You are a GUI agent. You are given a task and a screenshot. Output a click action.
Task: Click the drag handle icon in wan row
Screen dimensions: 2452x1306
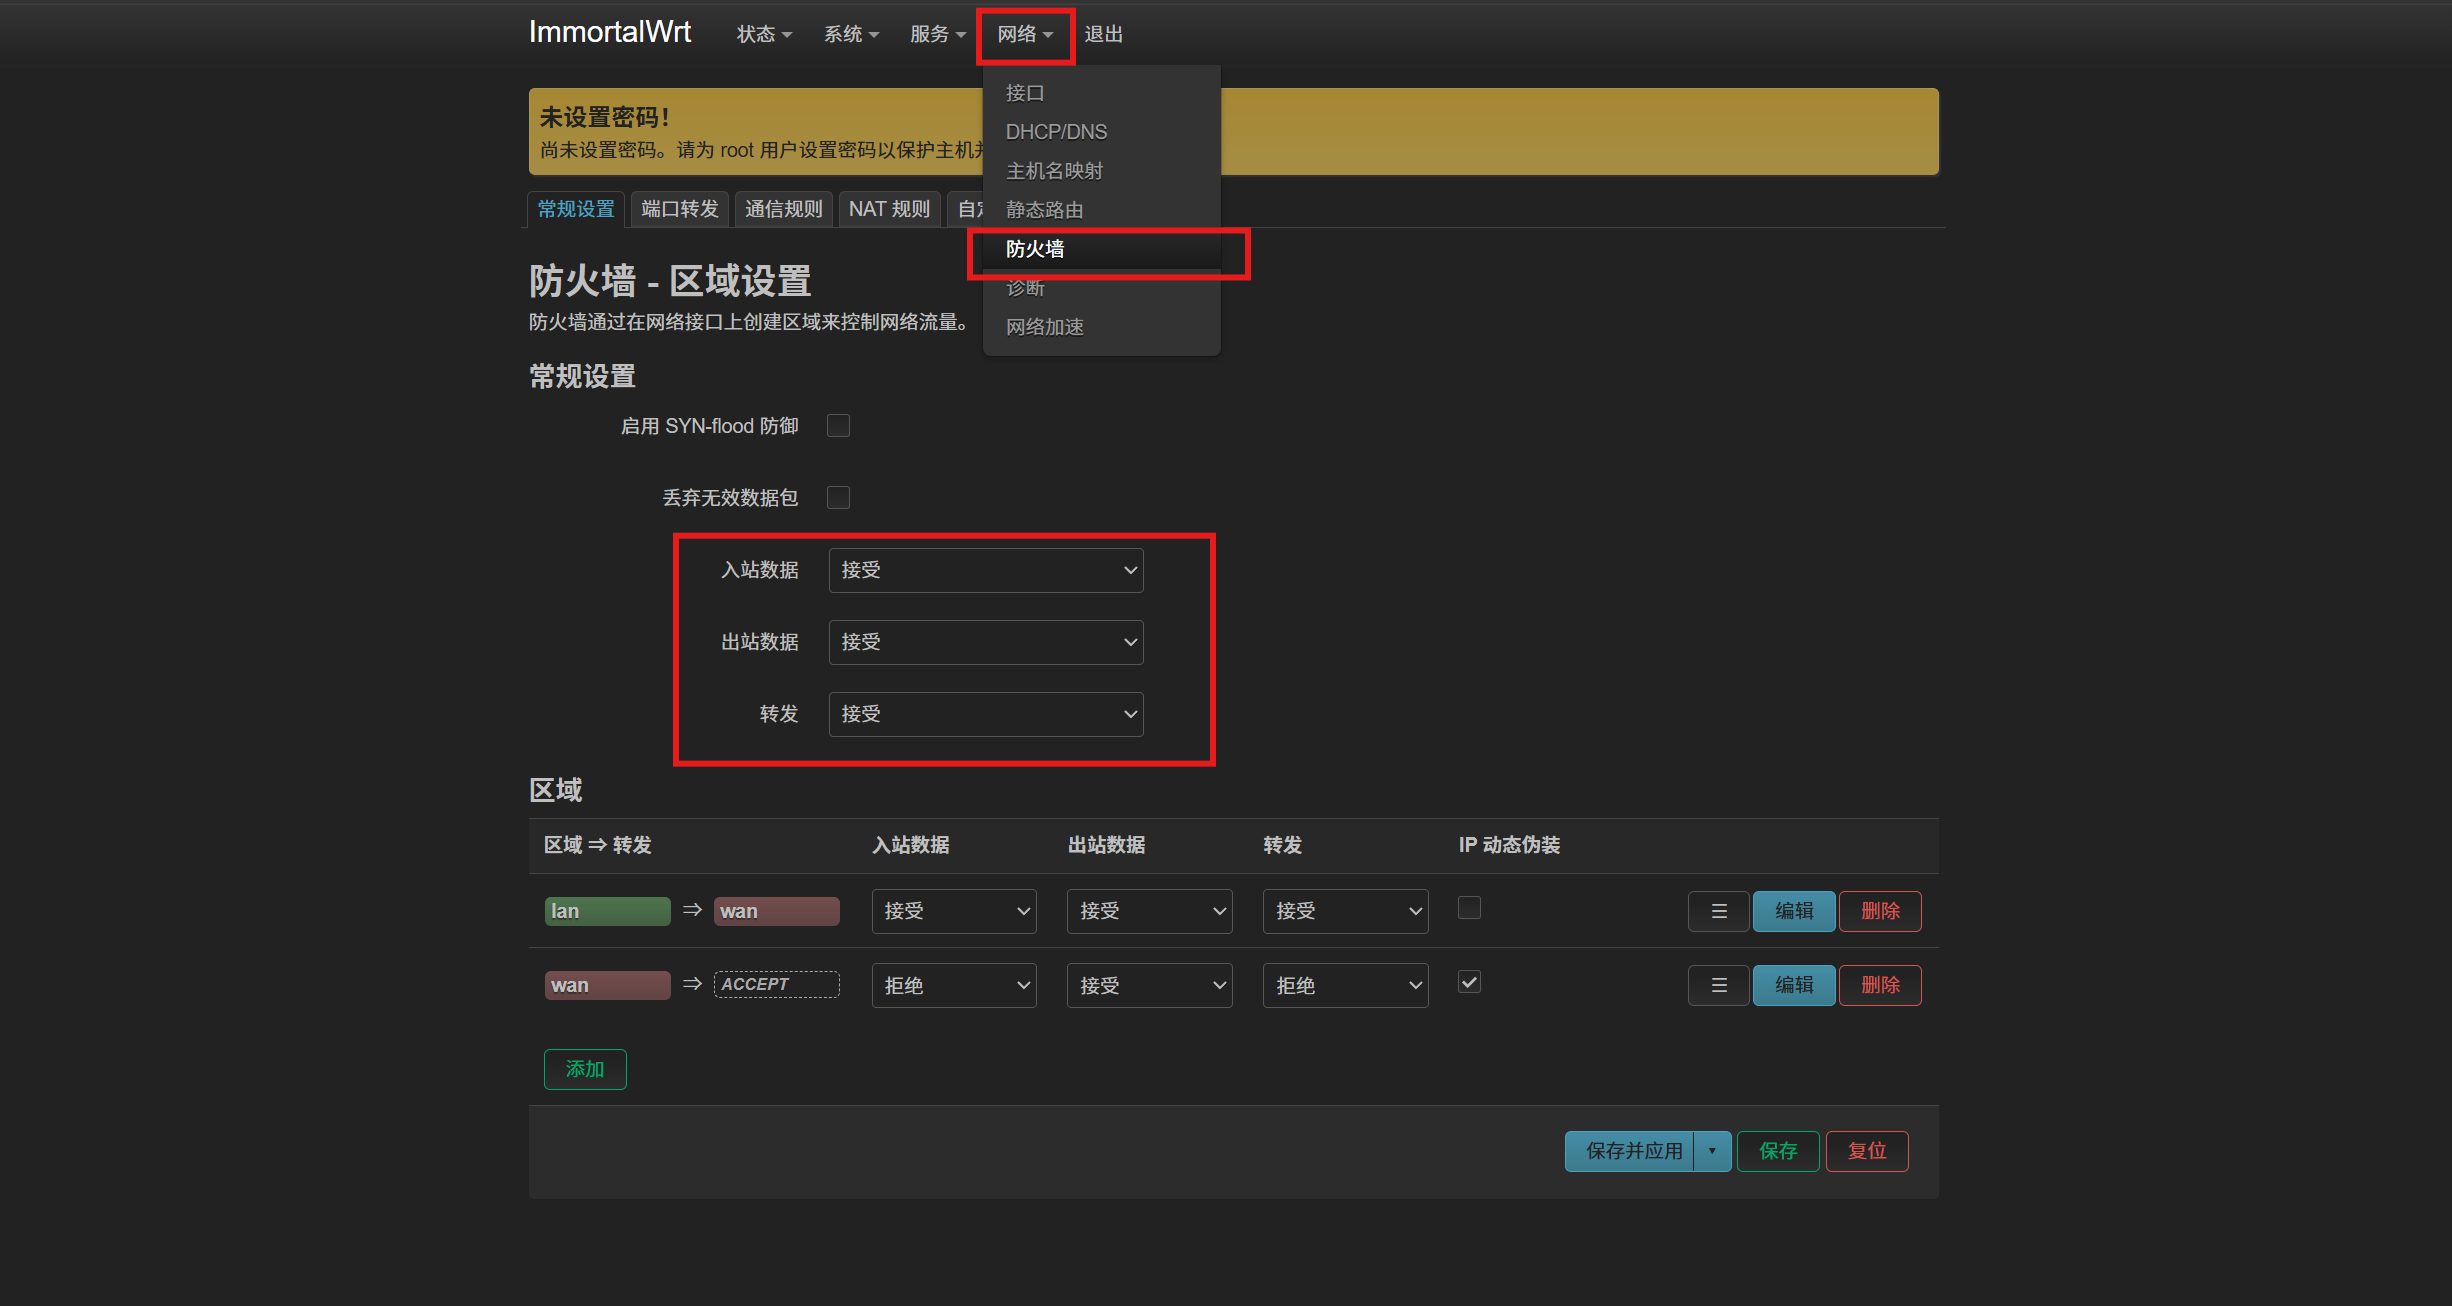pyautogui.click(x=1718, y=985)
